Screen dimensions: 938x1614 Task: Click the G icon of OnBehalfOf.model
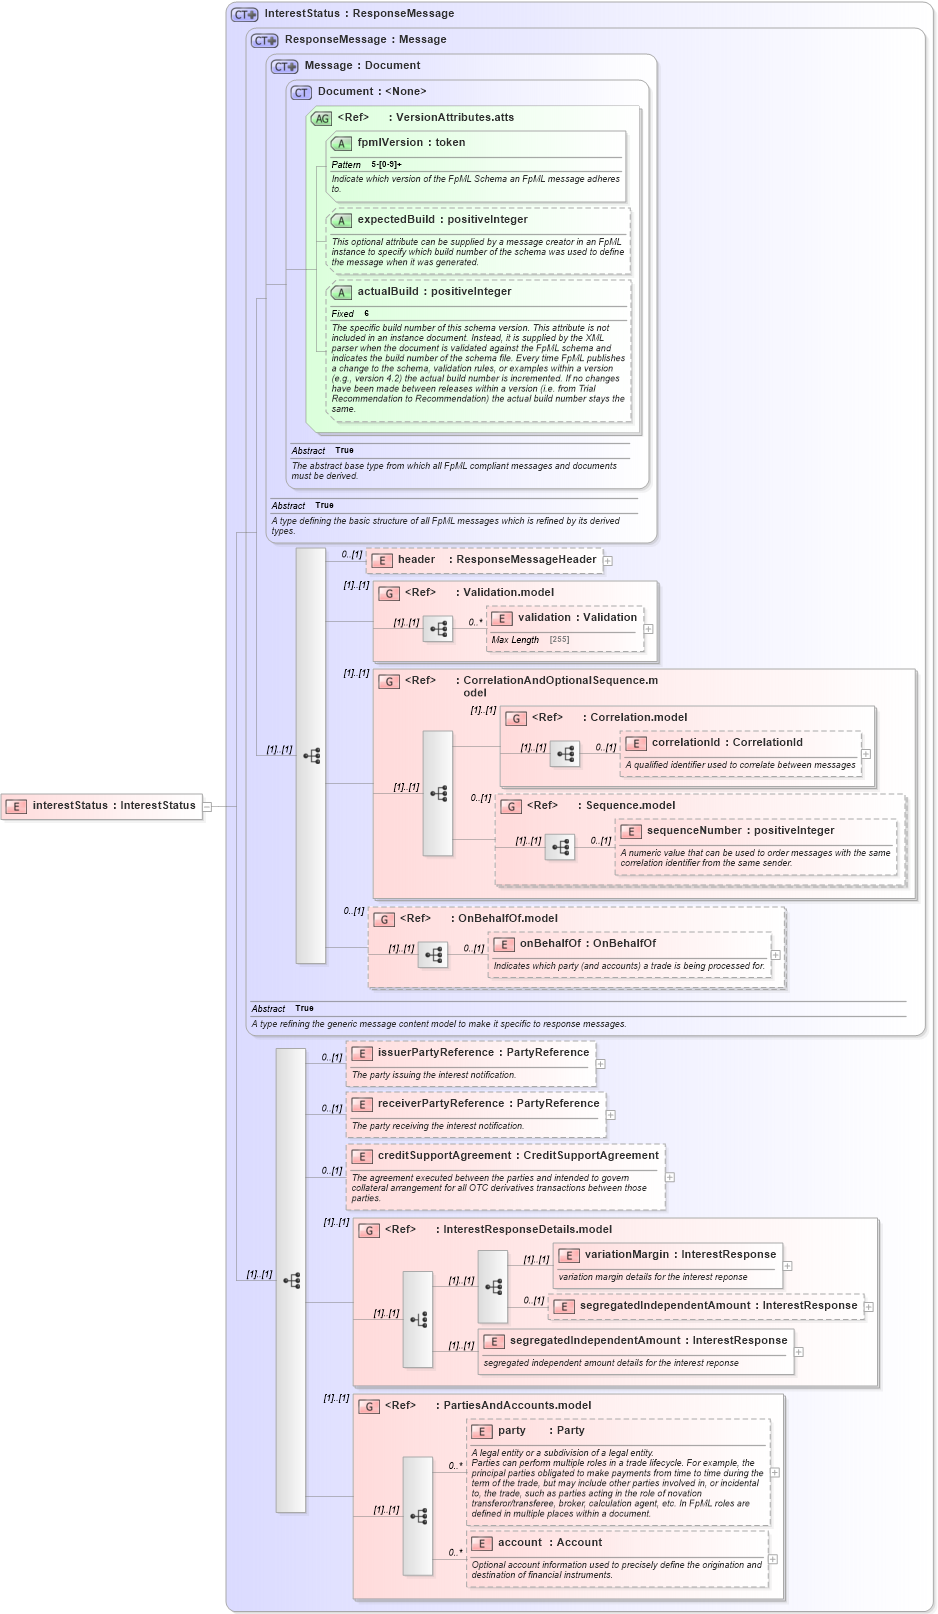point(383,919)
